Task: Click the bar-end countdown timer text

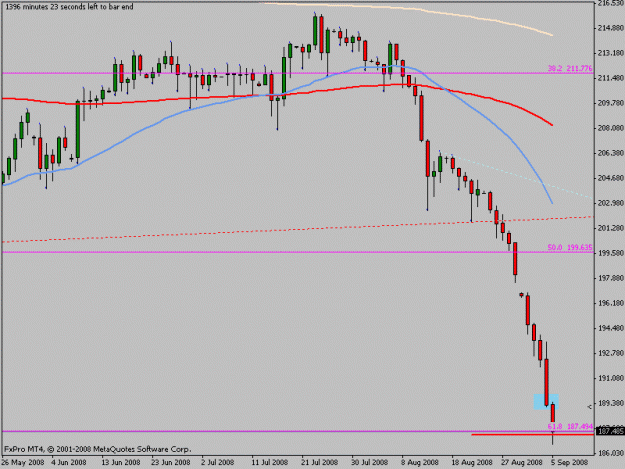Action: point(69,7)
